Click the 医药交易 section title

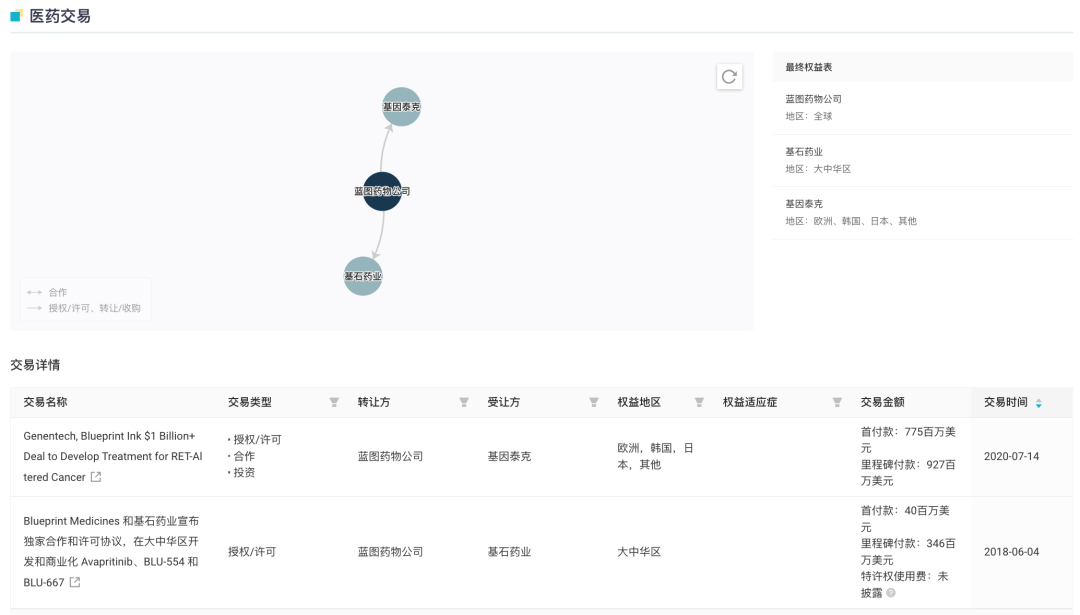[x=60, y=16]
